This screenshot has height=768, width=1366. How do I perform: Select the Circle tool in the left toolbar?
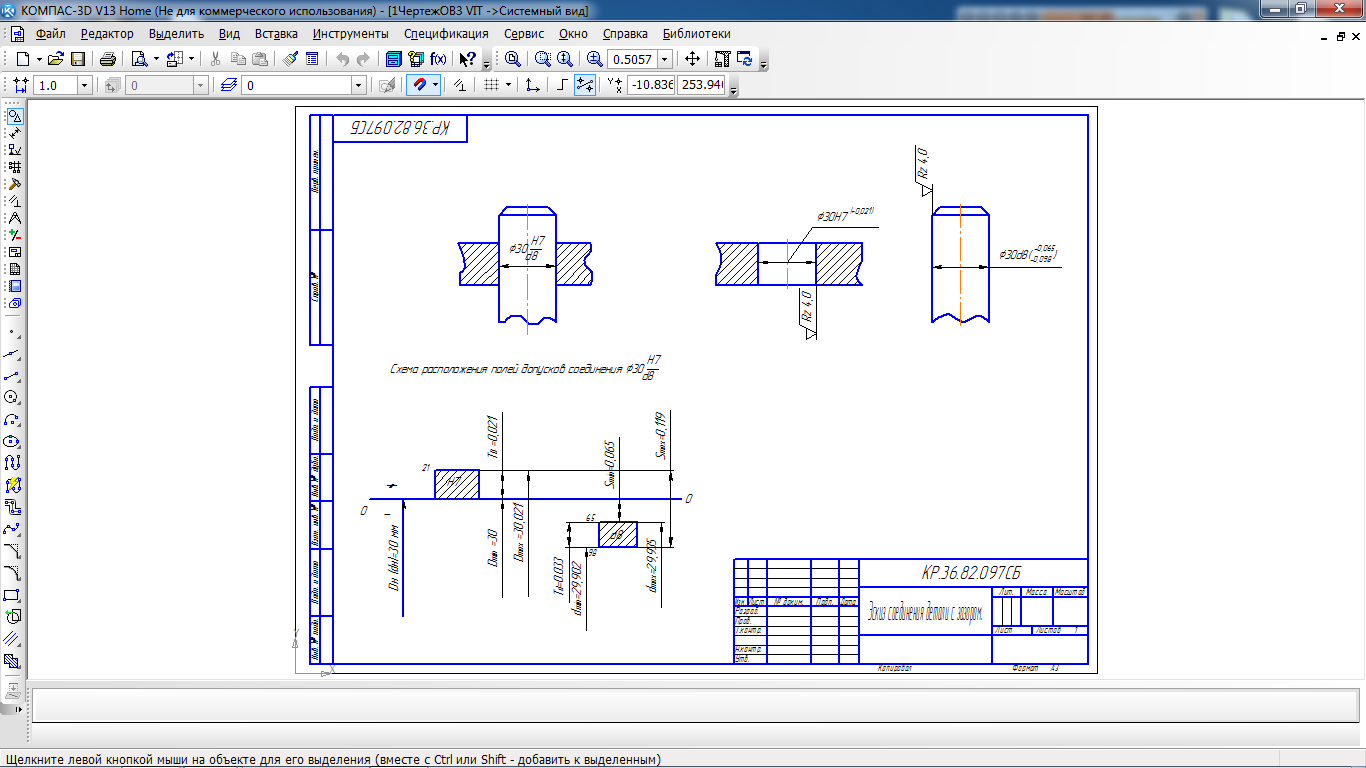click(x=12, y=397)
